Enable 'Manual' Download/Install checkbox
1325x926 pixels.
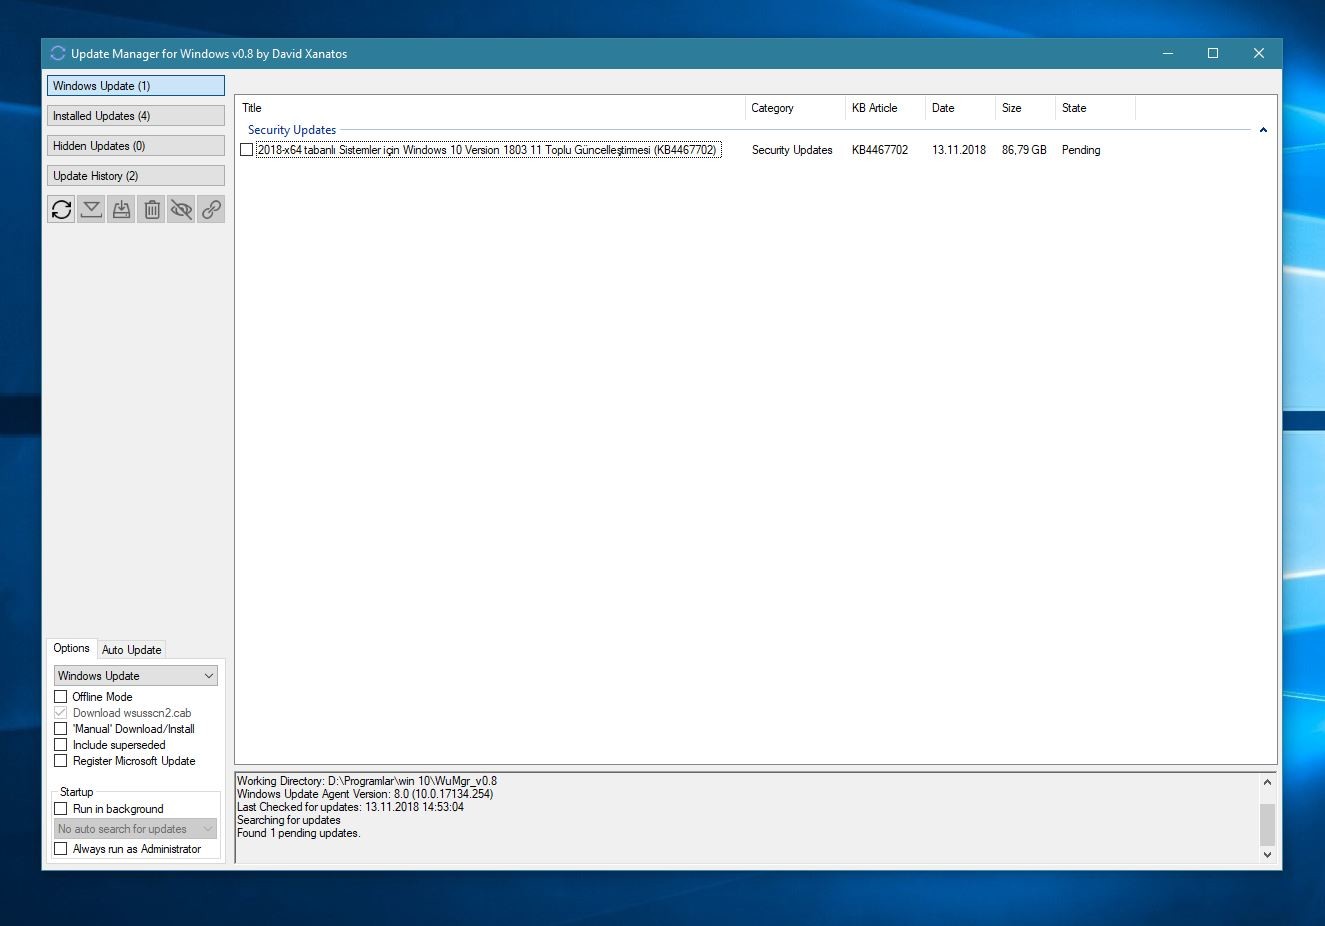tap(61, 729)
